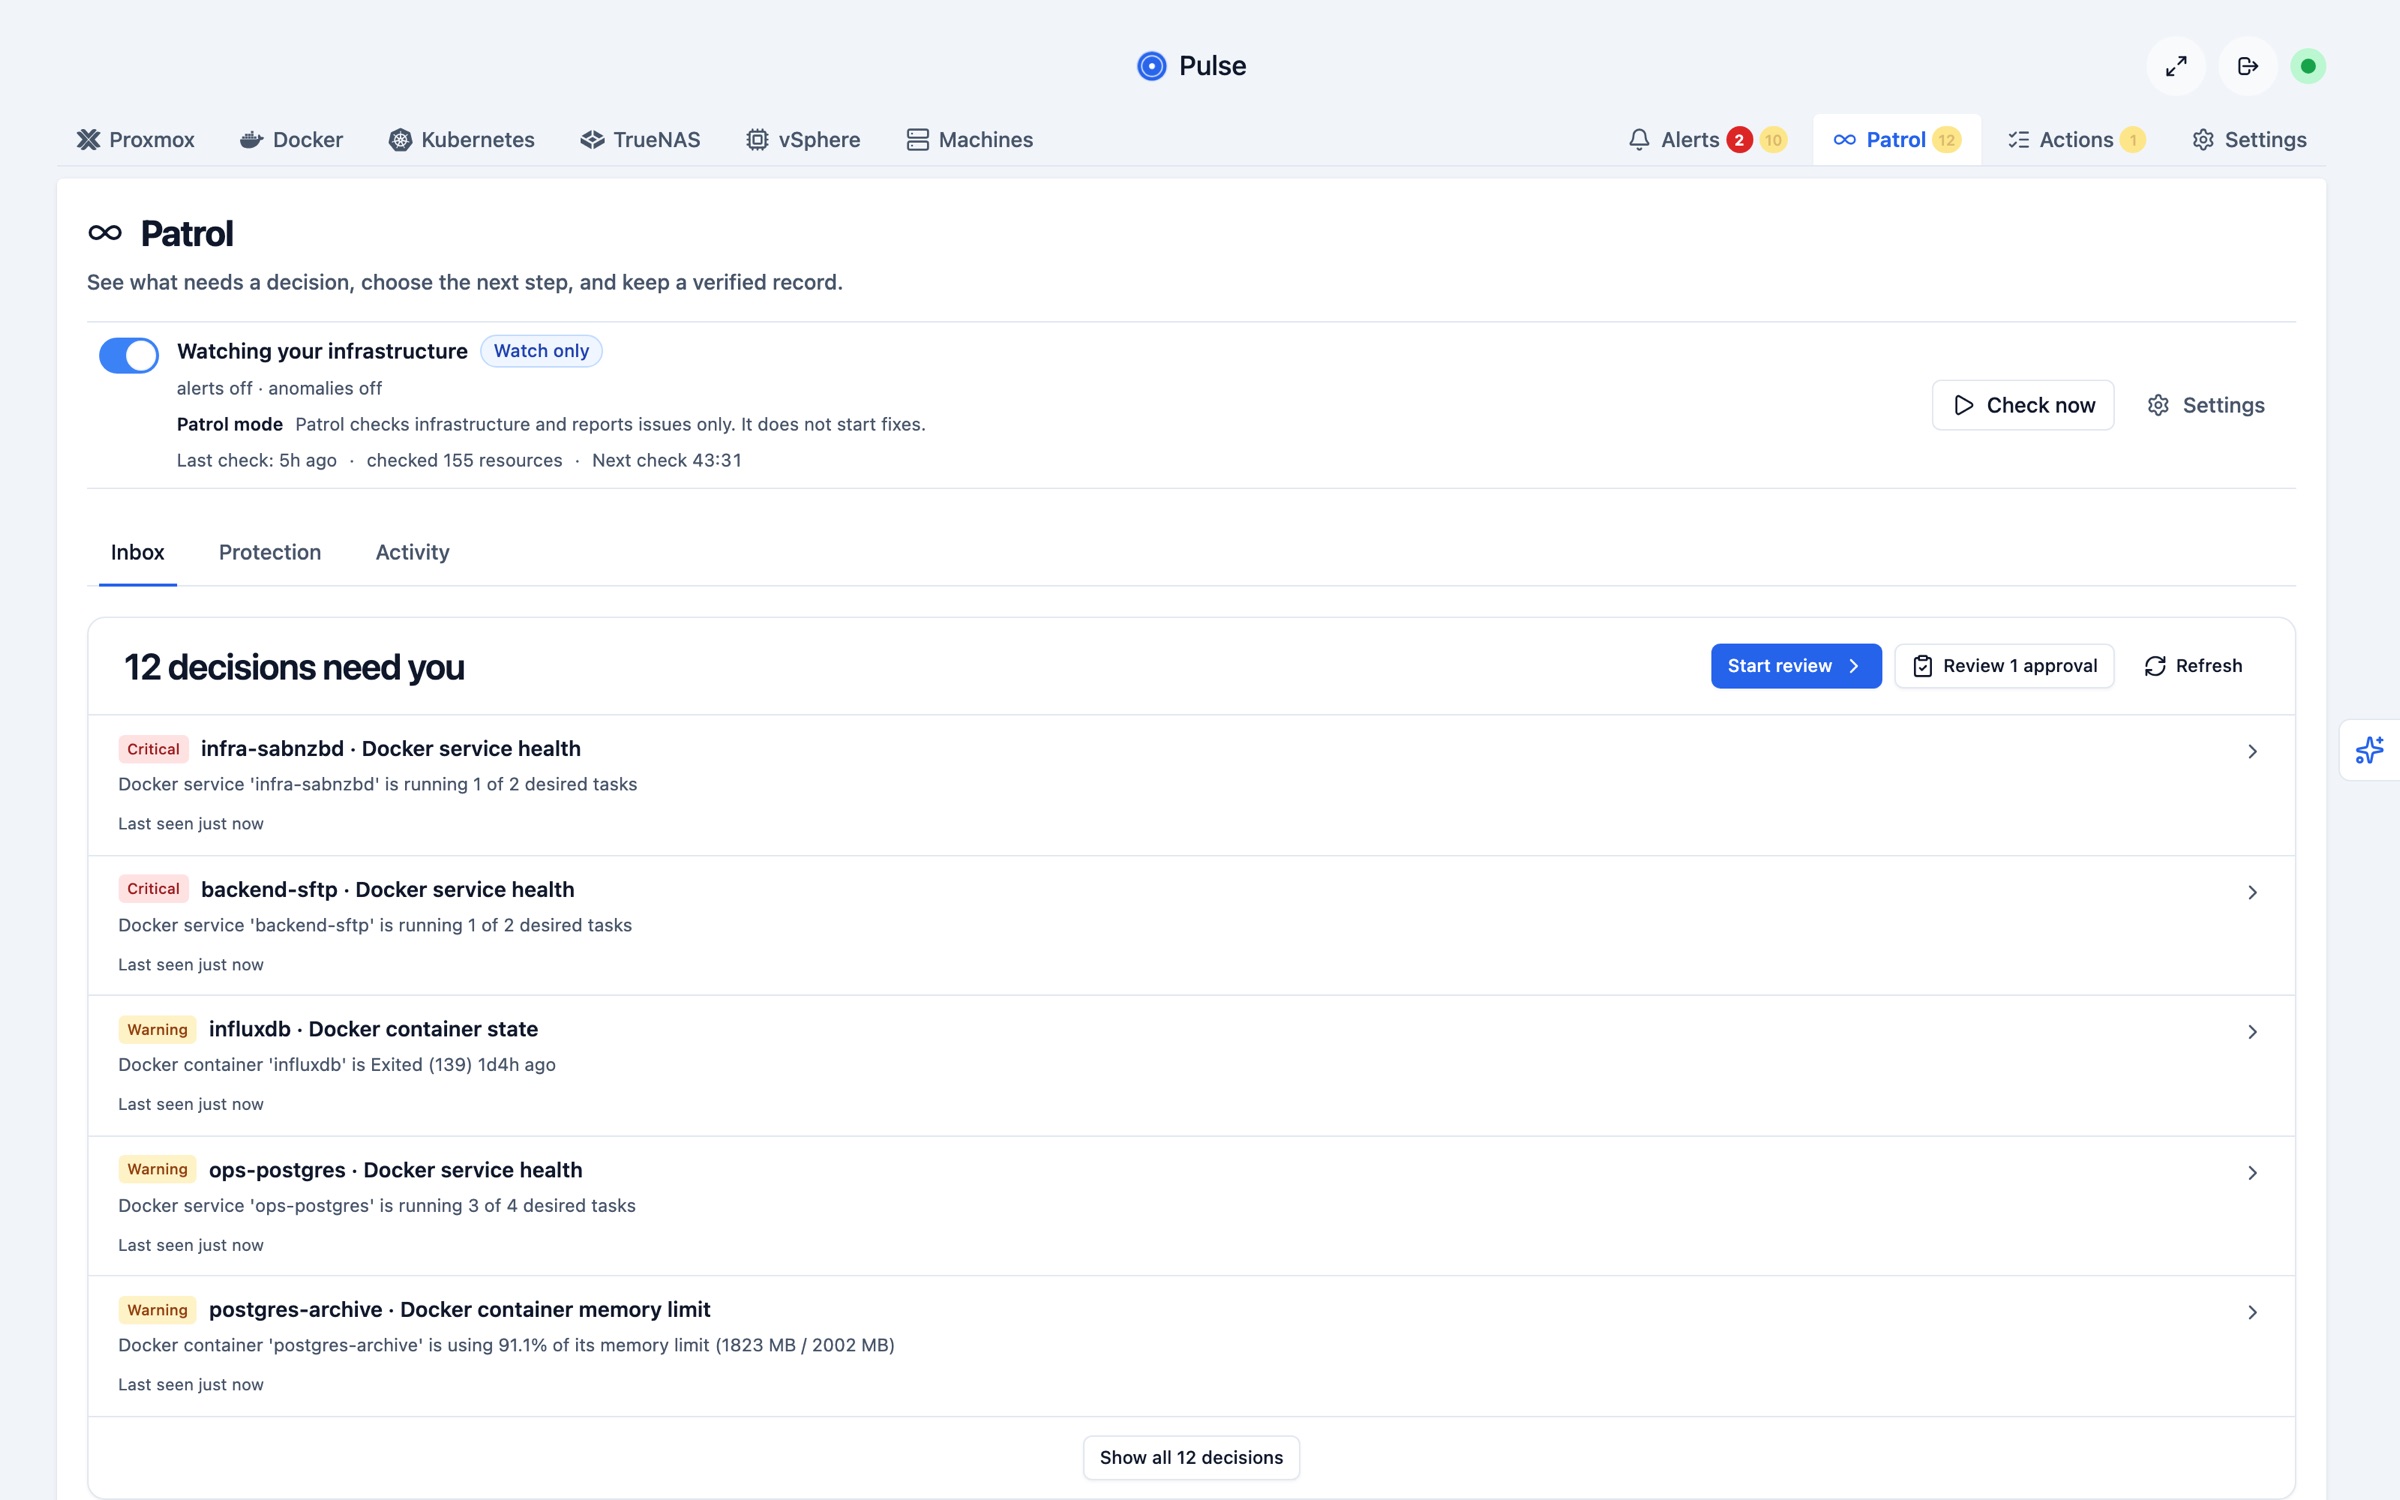Expand infra-sabnzbd decision chevron

(2252, 751)
